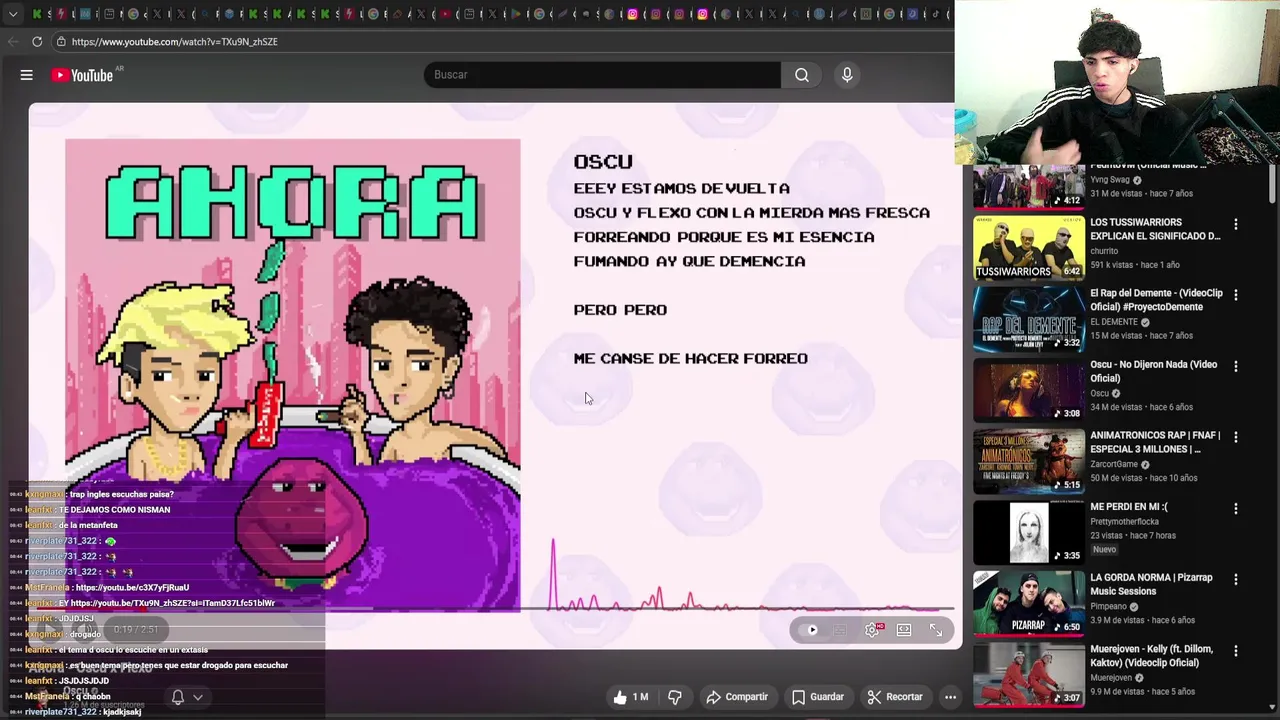View site information icon in the address bar

click(61, 42)
